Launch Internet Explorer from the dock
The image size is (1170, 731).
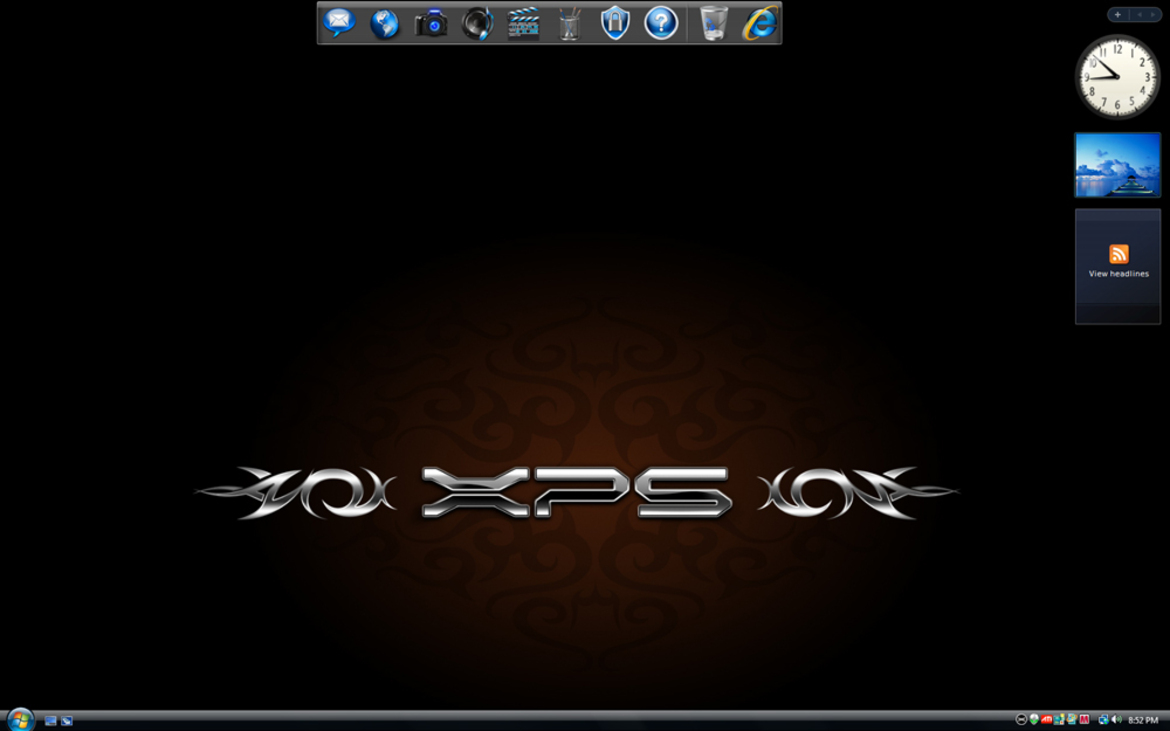point(760,22)
